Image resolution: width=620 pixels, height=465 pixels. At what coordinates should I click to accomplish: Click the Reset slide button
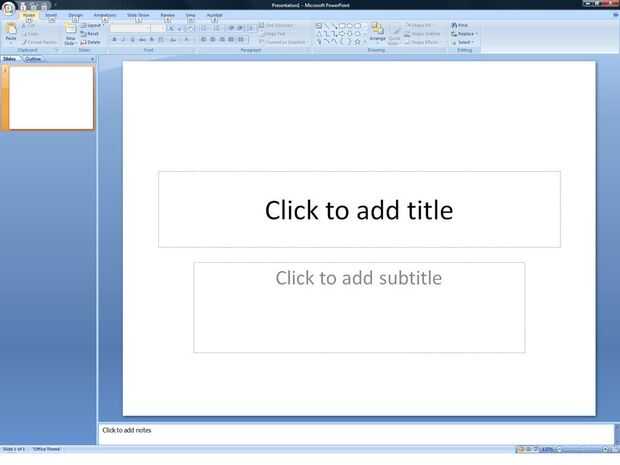click(90, 34)
